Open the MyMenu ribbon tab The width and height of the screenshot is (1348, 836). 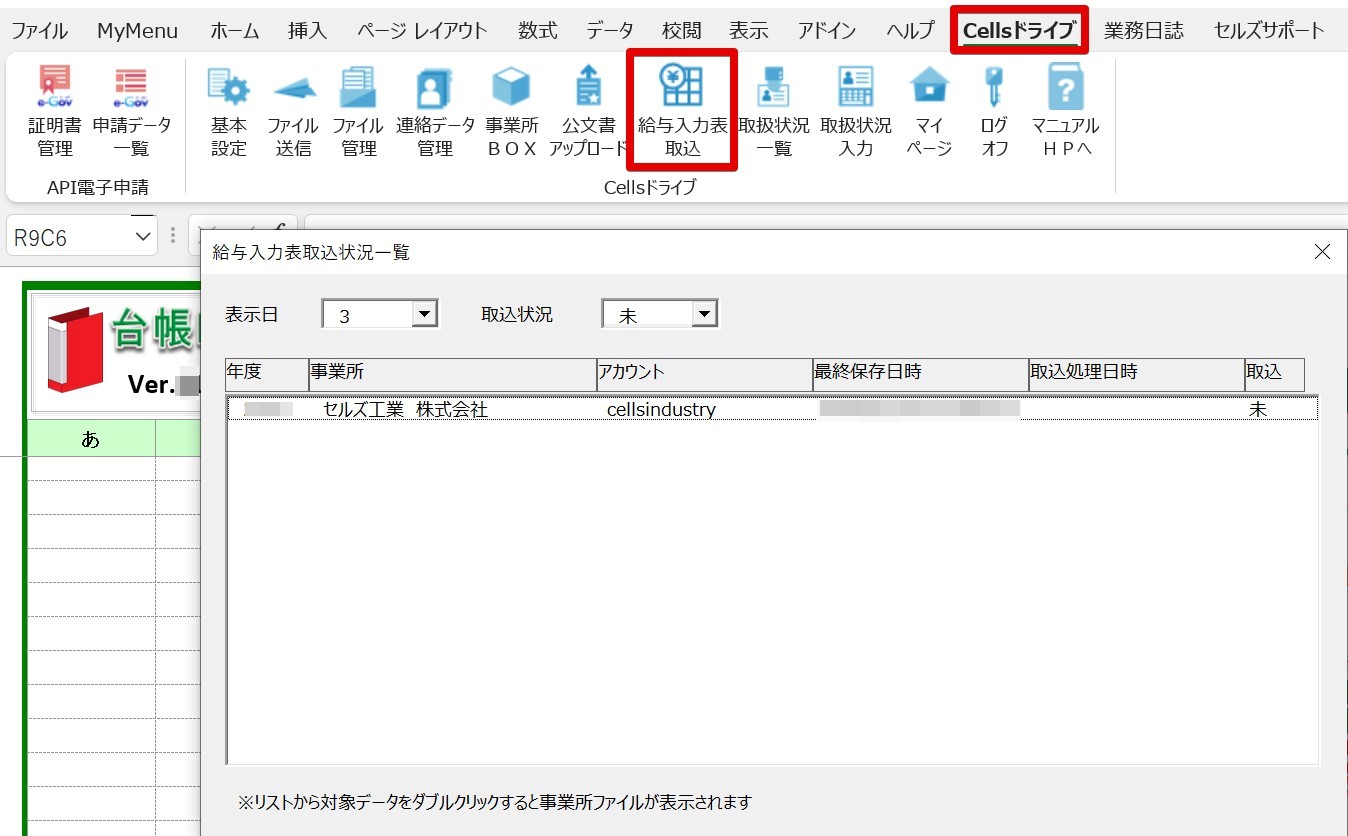138,31
